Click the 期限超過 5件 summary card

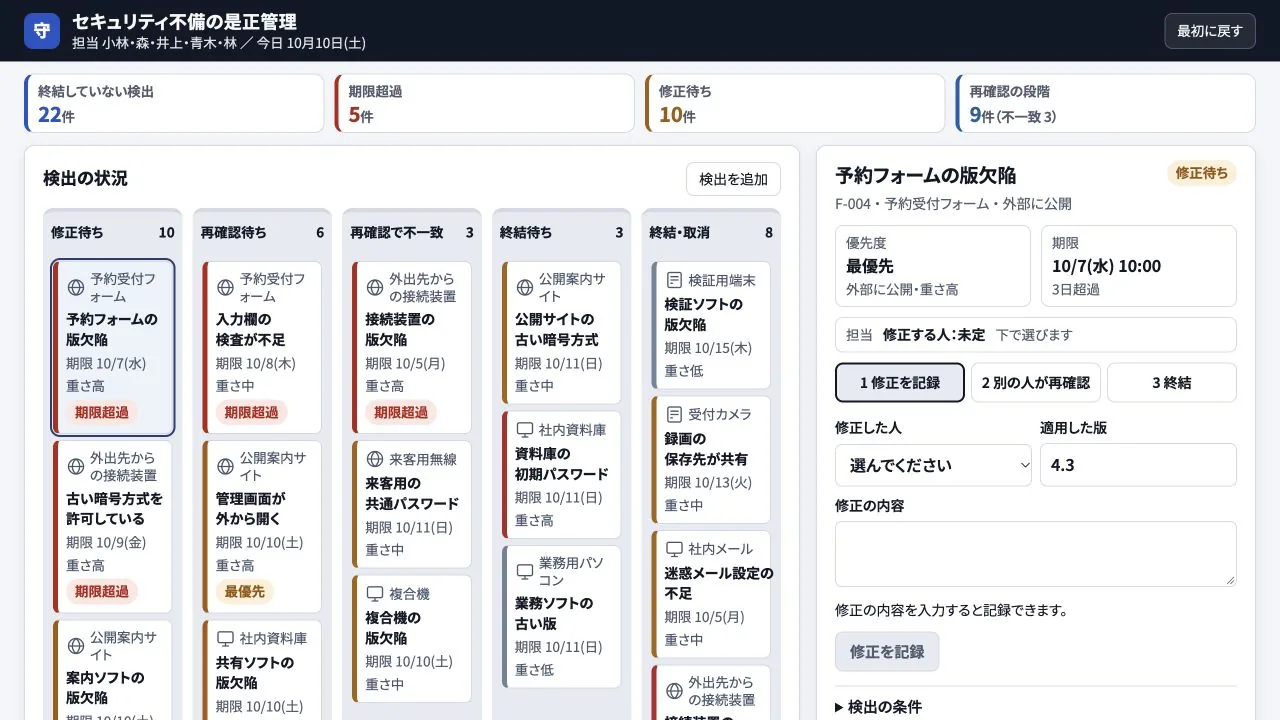(x=484, y=103)
